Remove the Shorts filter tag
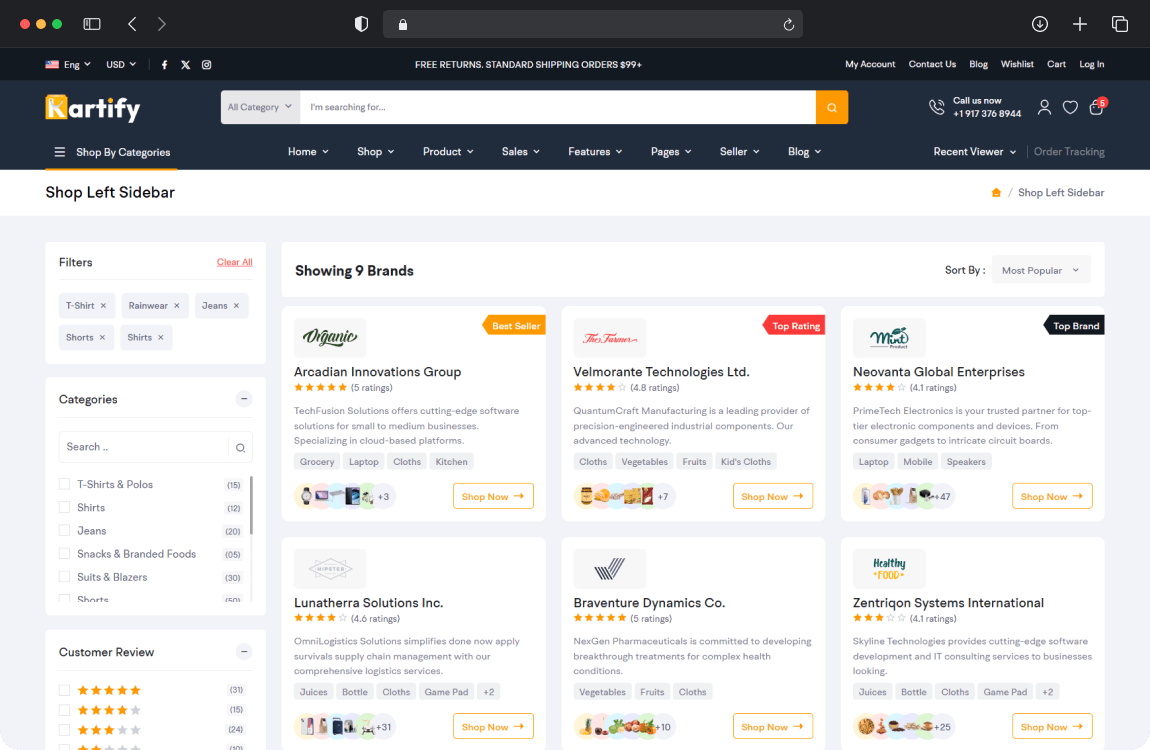The height and width of the screenshot is (750, 1150). point(102,337)
